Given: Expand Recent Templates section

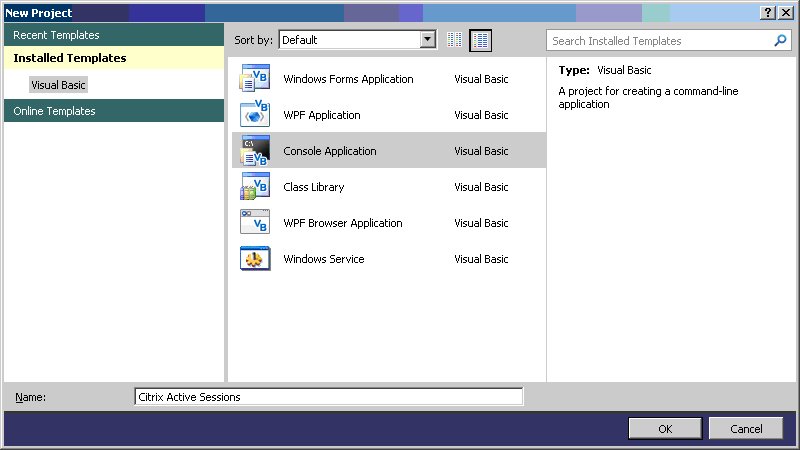Looking at the screenshot, I should coord(114,35).
